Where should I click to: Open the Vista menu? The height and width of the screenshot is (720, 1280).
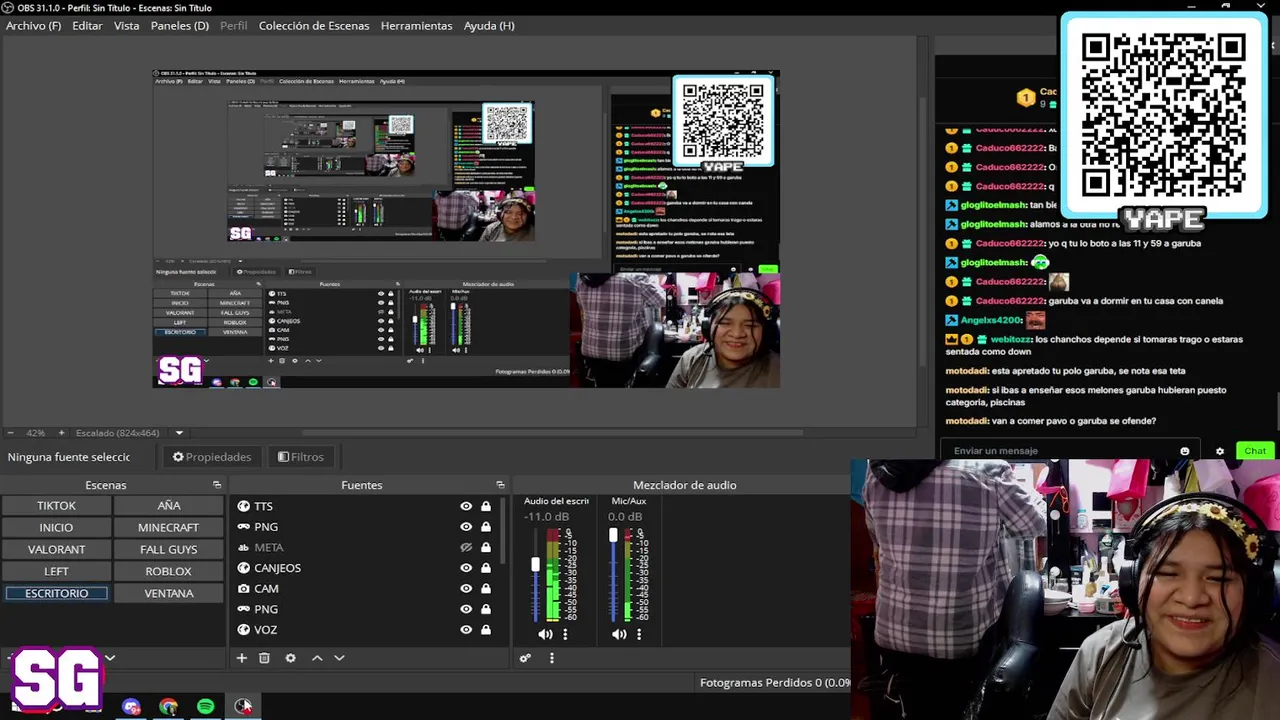click(126, 25)
